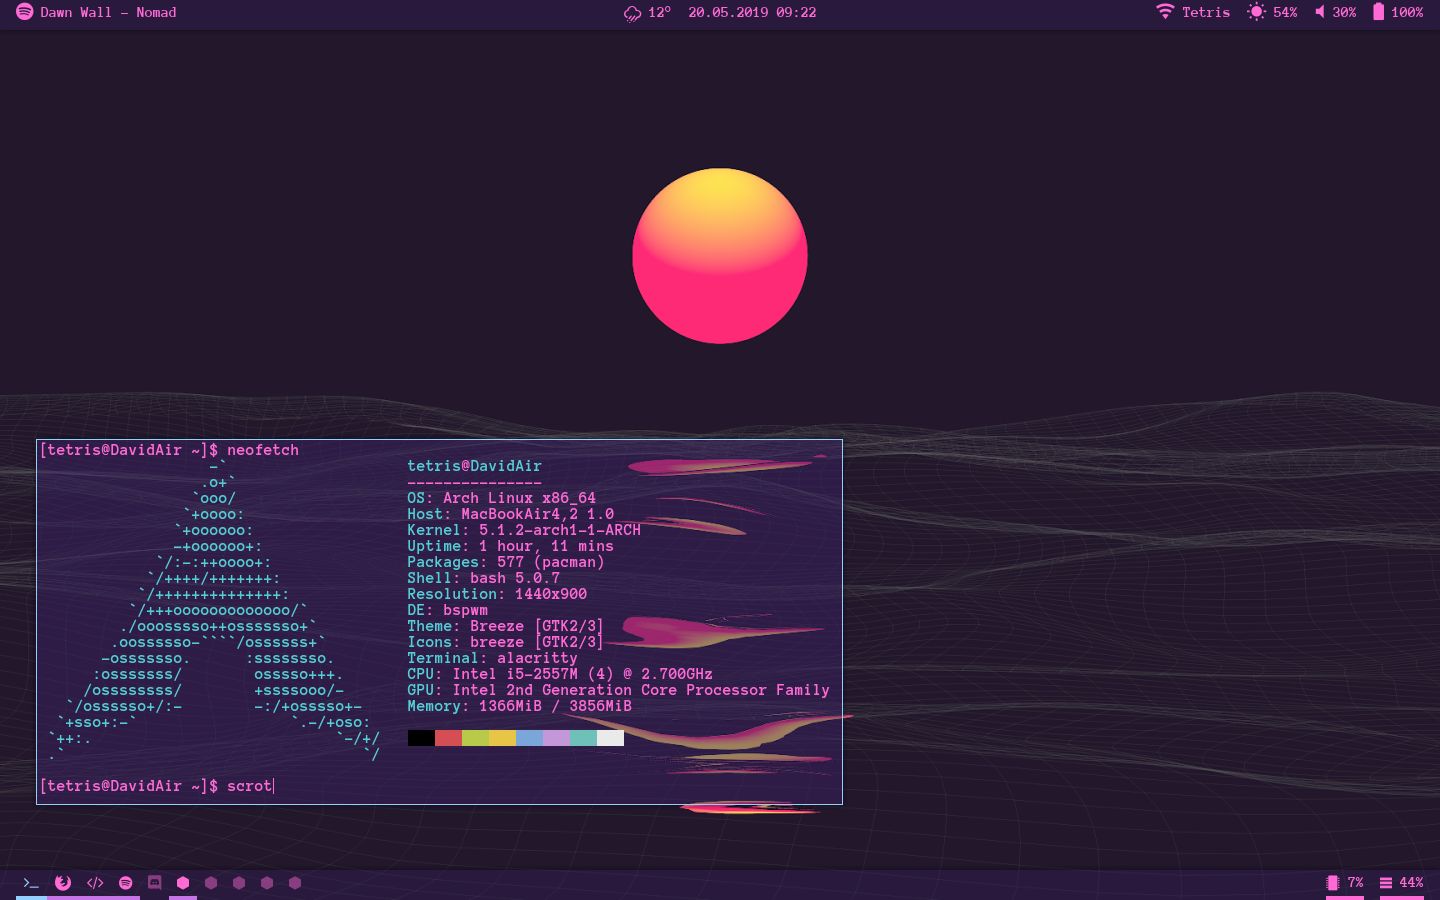Click the teal swatch in the neofetch color palette
The height and width of the screenshot is (900, 1440).
(584, 738)
